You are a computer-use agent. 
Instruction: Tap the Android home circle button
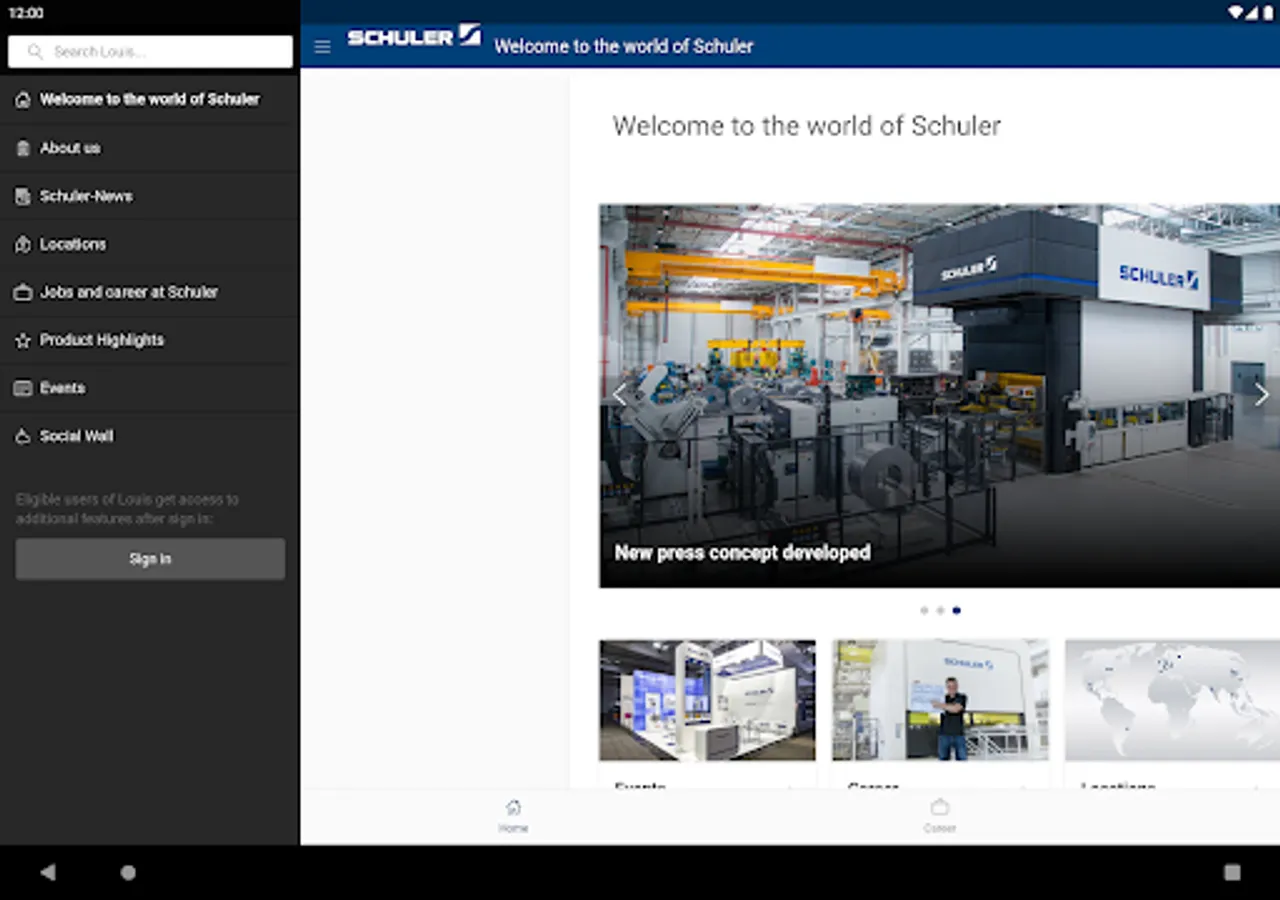[128, 872]
